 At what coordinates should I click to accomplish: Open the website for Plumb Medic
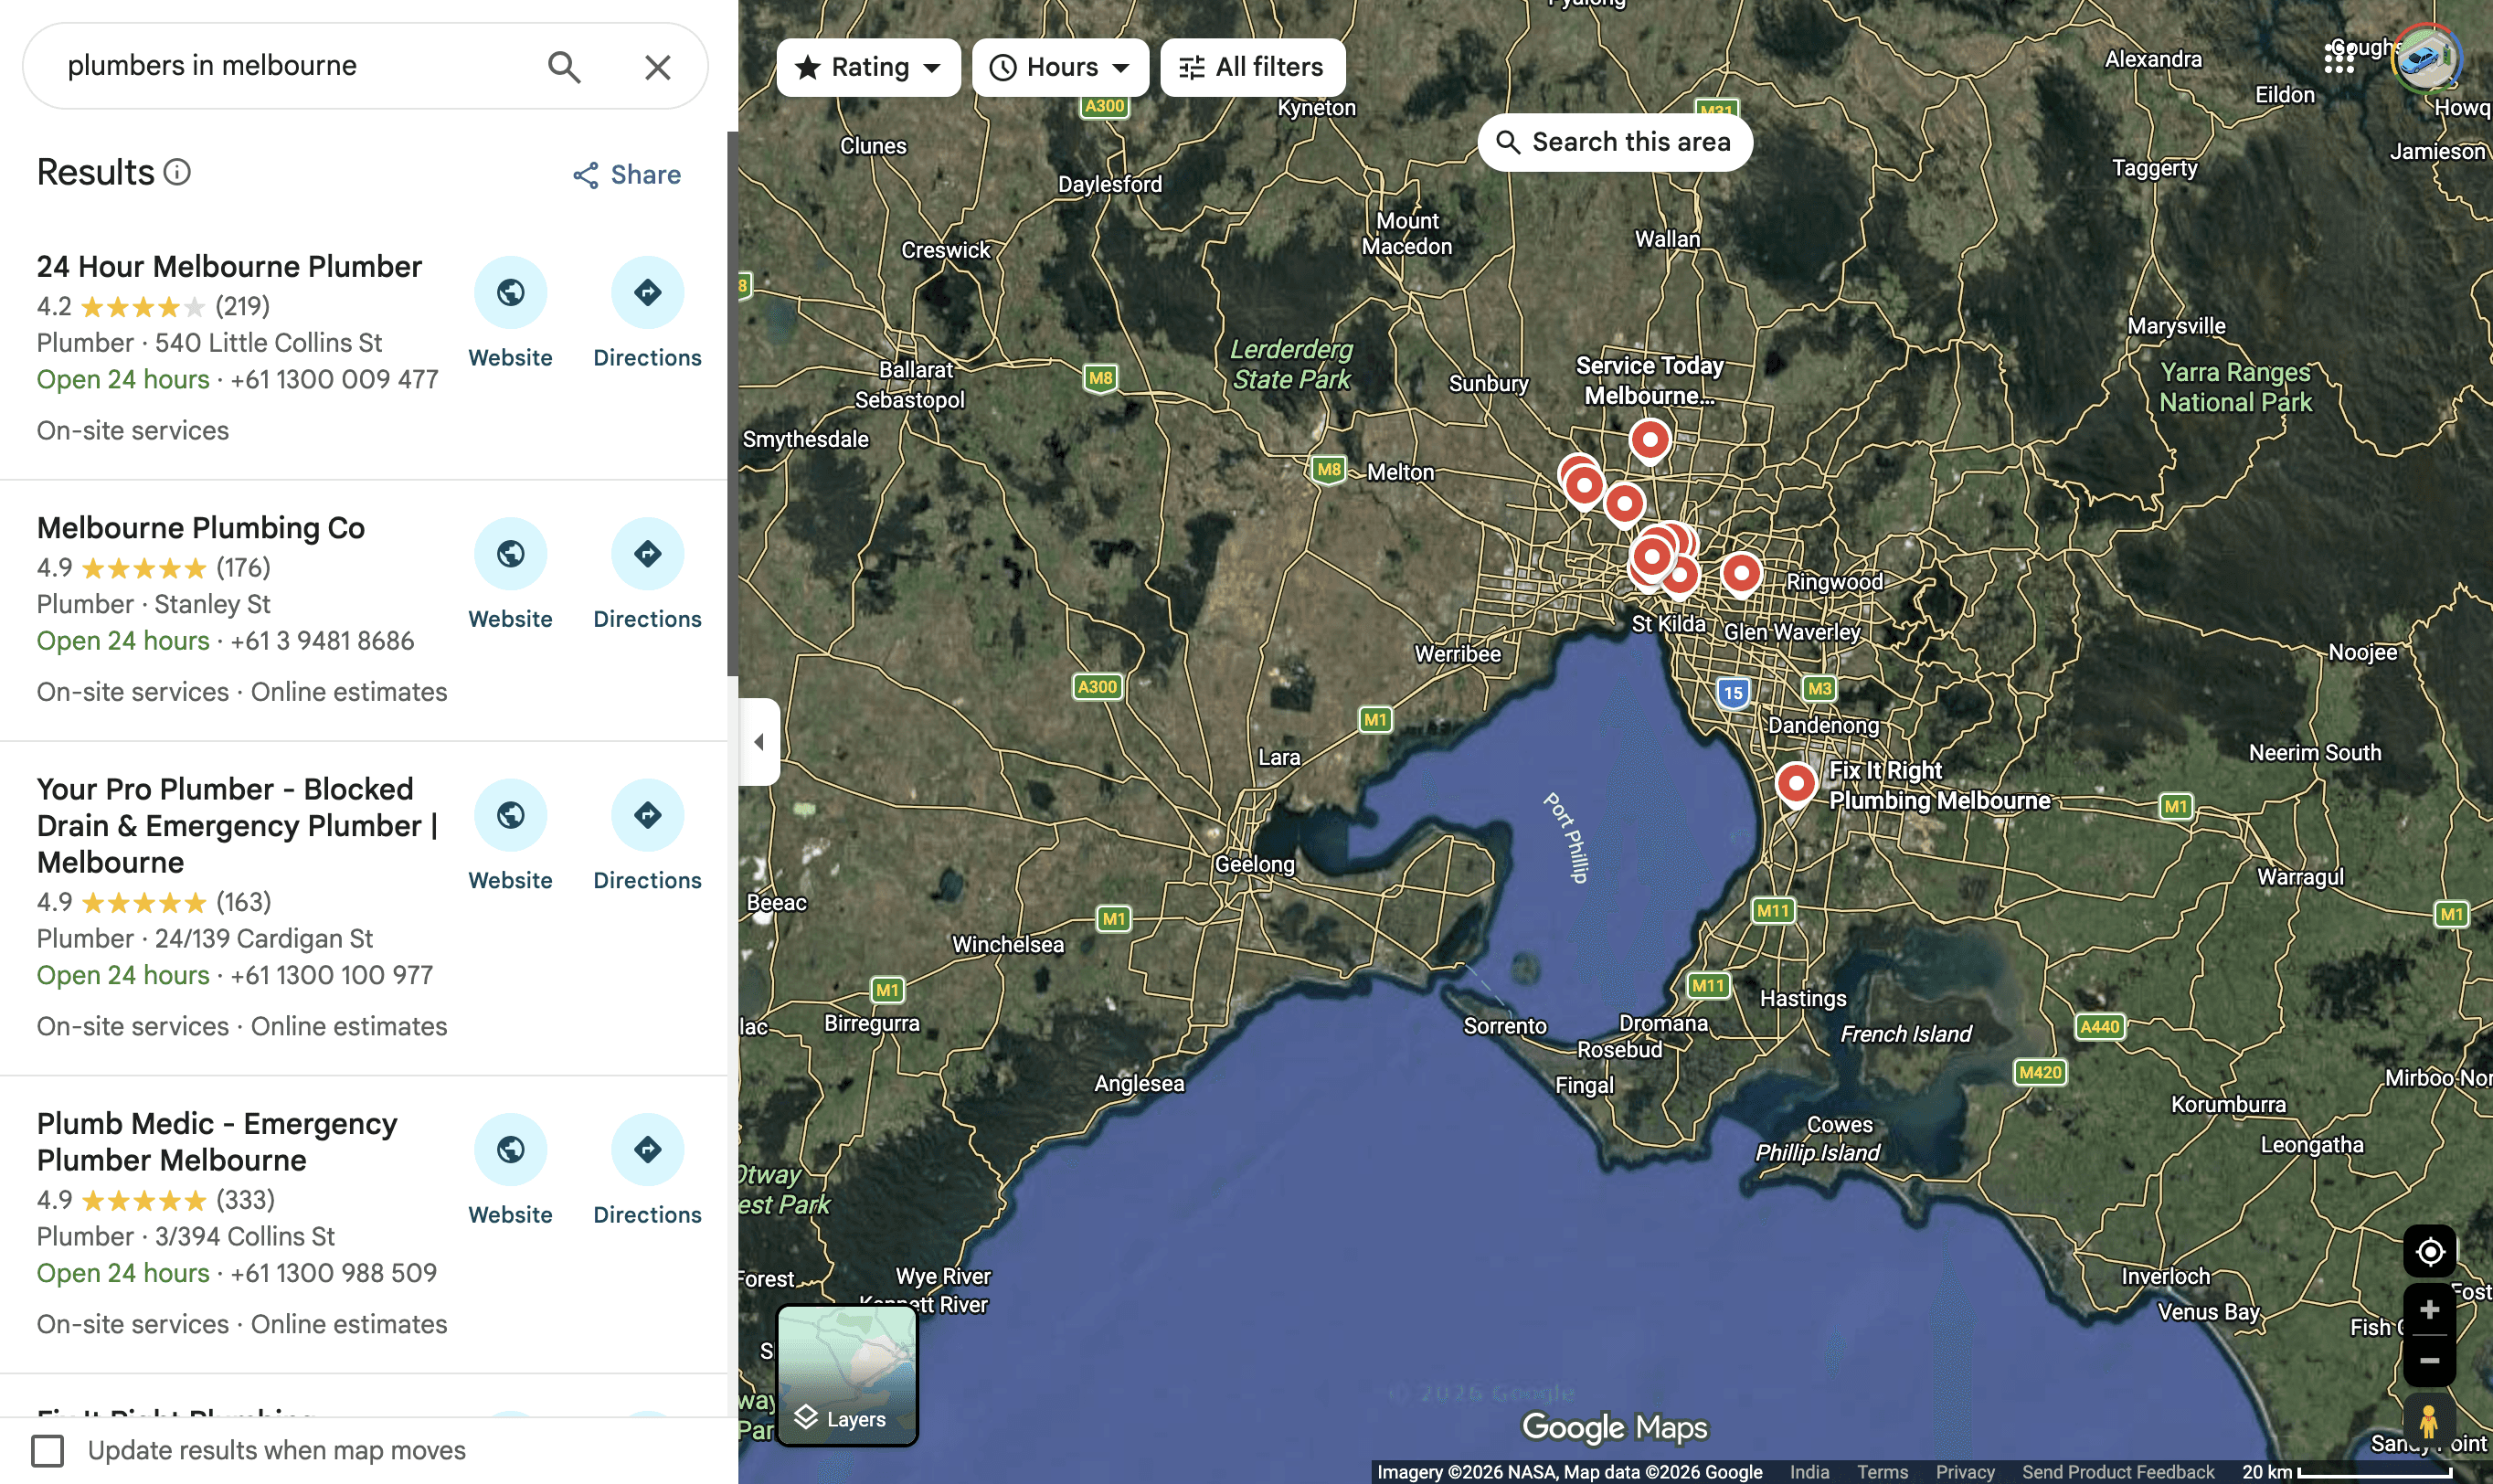coord(510,1149)
